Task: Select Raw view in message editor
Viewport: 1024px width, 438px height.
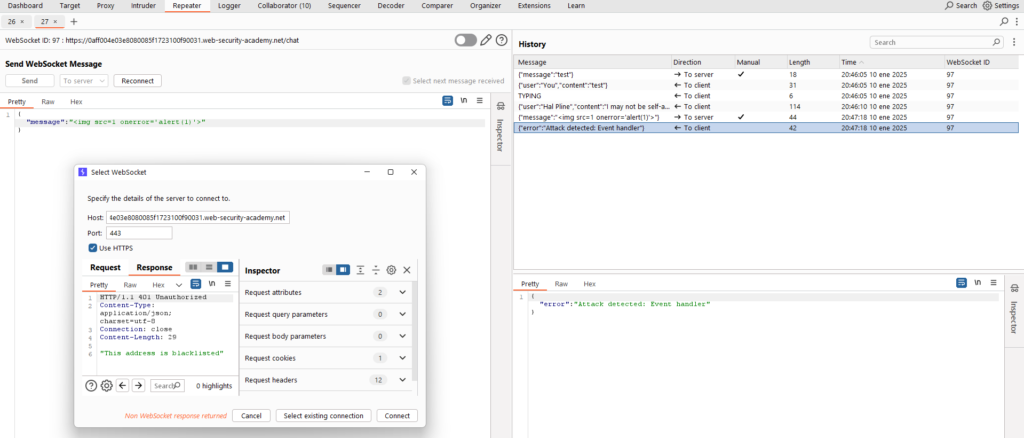Action: click(48, 102)
